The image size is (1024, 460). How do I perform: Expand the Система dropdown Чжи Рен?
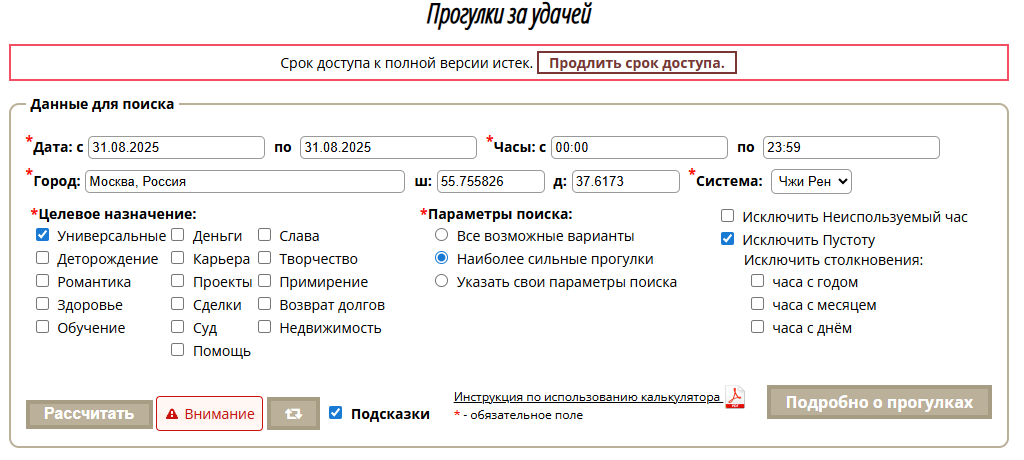pos(811,181)
